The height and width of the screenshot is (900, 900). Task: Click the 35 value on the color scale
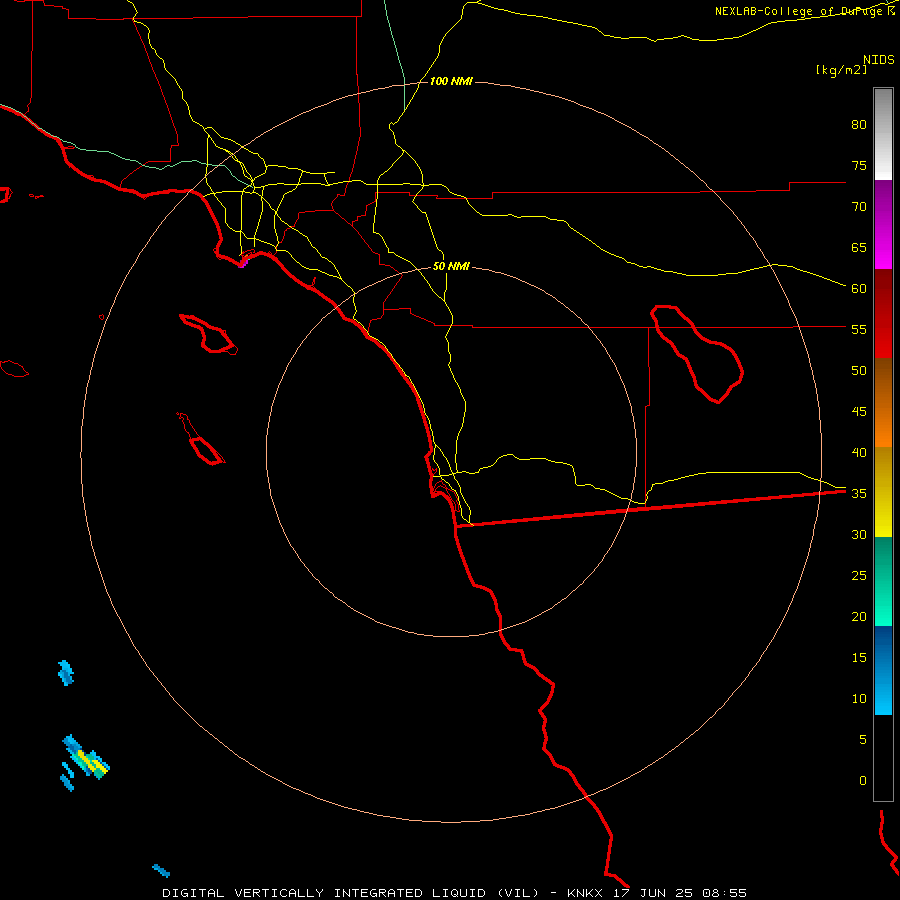[x=859, y=494]
